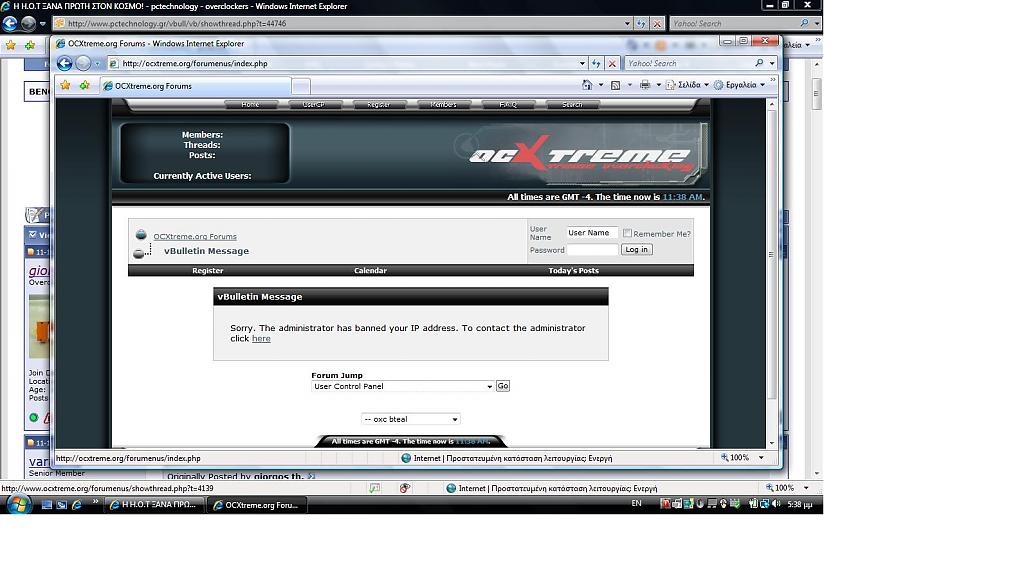Click the User Name input field
Image resolution: width=1024 pixels, height=576 pixels.
pyautogui.click(x=592, y=232)
